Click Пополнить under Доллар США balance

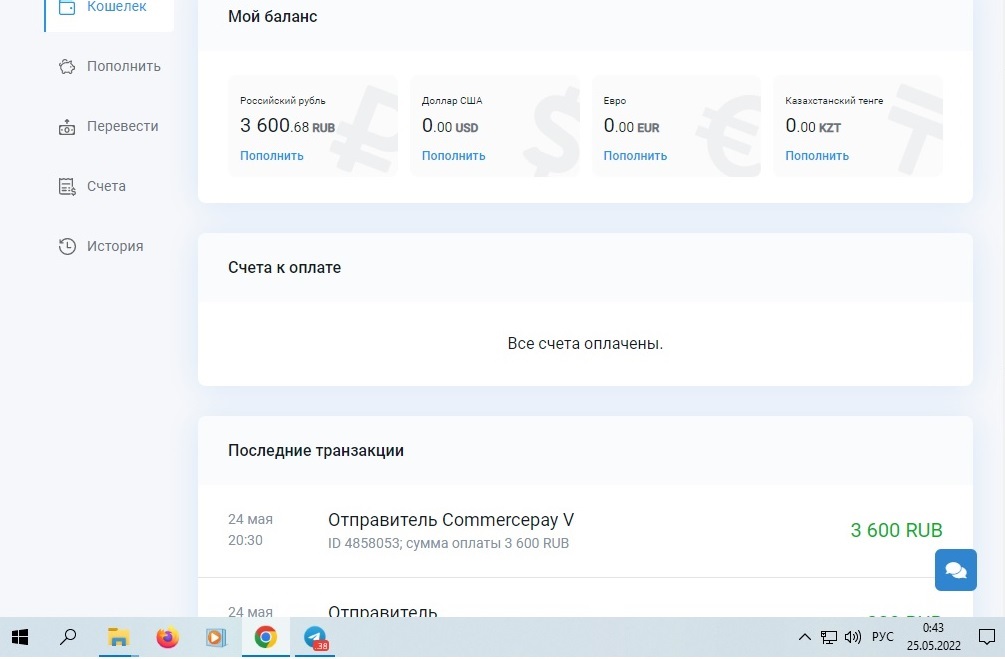(x=453, y=156)
